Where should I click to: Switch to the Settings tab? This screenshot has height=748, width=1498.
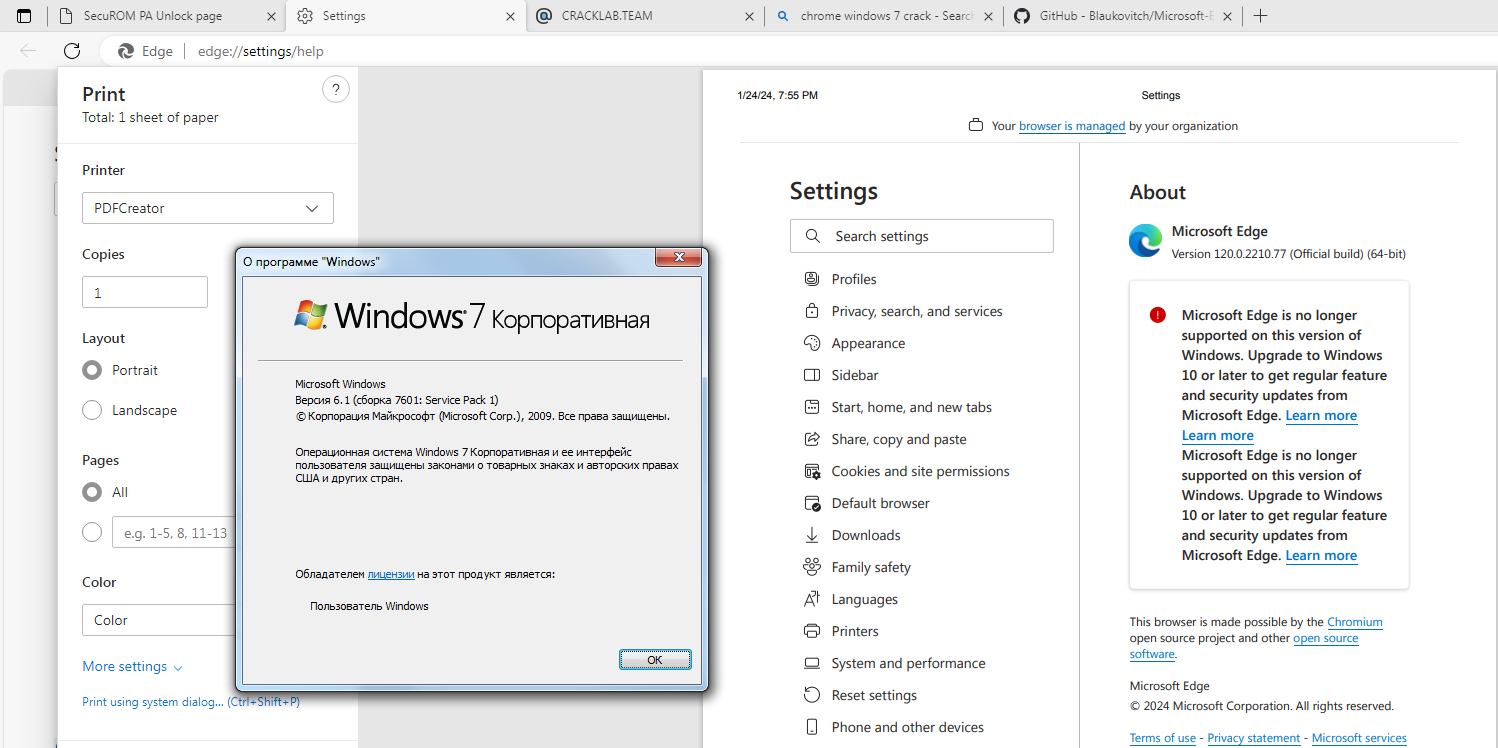click(x=405, y=16)
